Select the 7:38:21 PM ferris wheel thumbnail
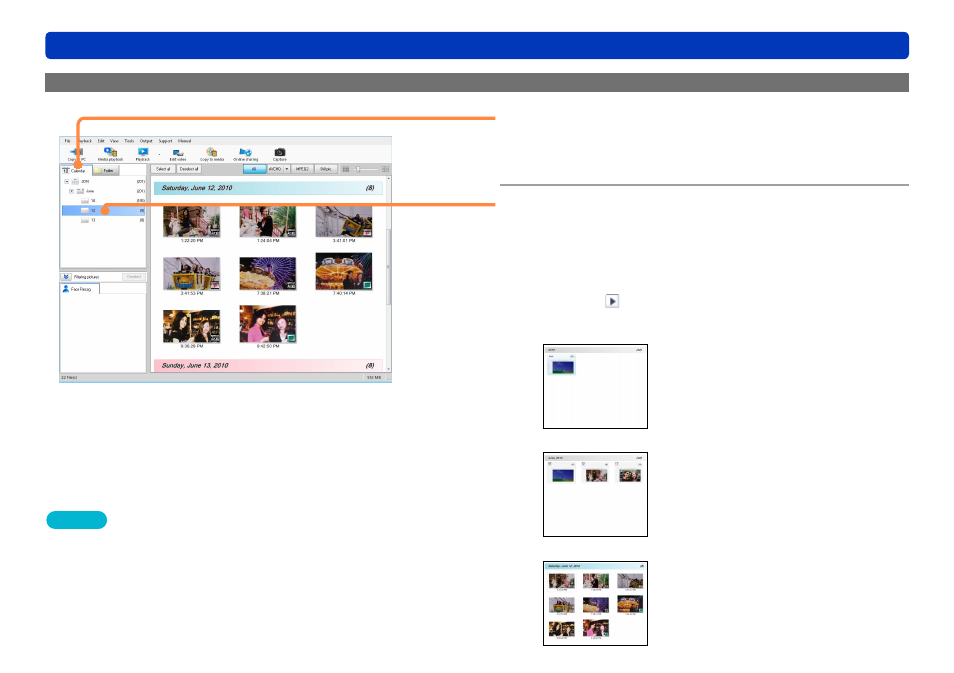Image resolution: width=954 pixels, height=673 pixels. pyautogui.click(x=268, y=273)
